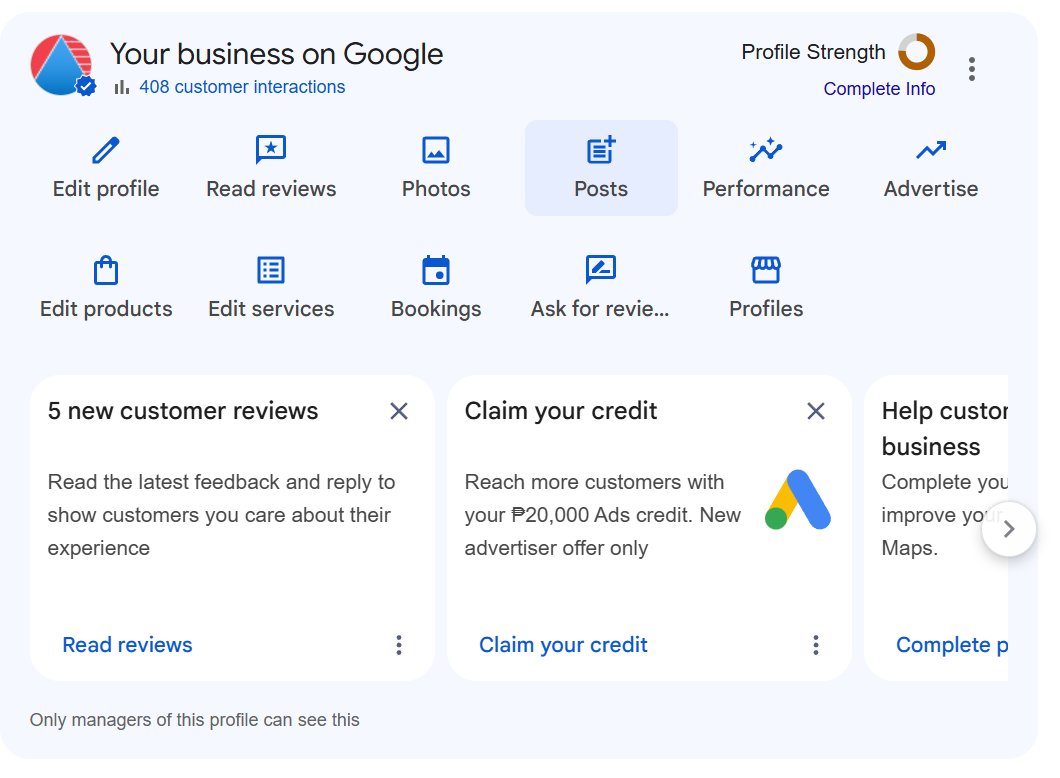Open more options on customer reviews card
This screenshot has height=778, width=1060.
pyautogui.click(x=399, y=645)
